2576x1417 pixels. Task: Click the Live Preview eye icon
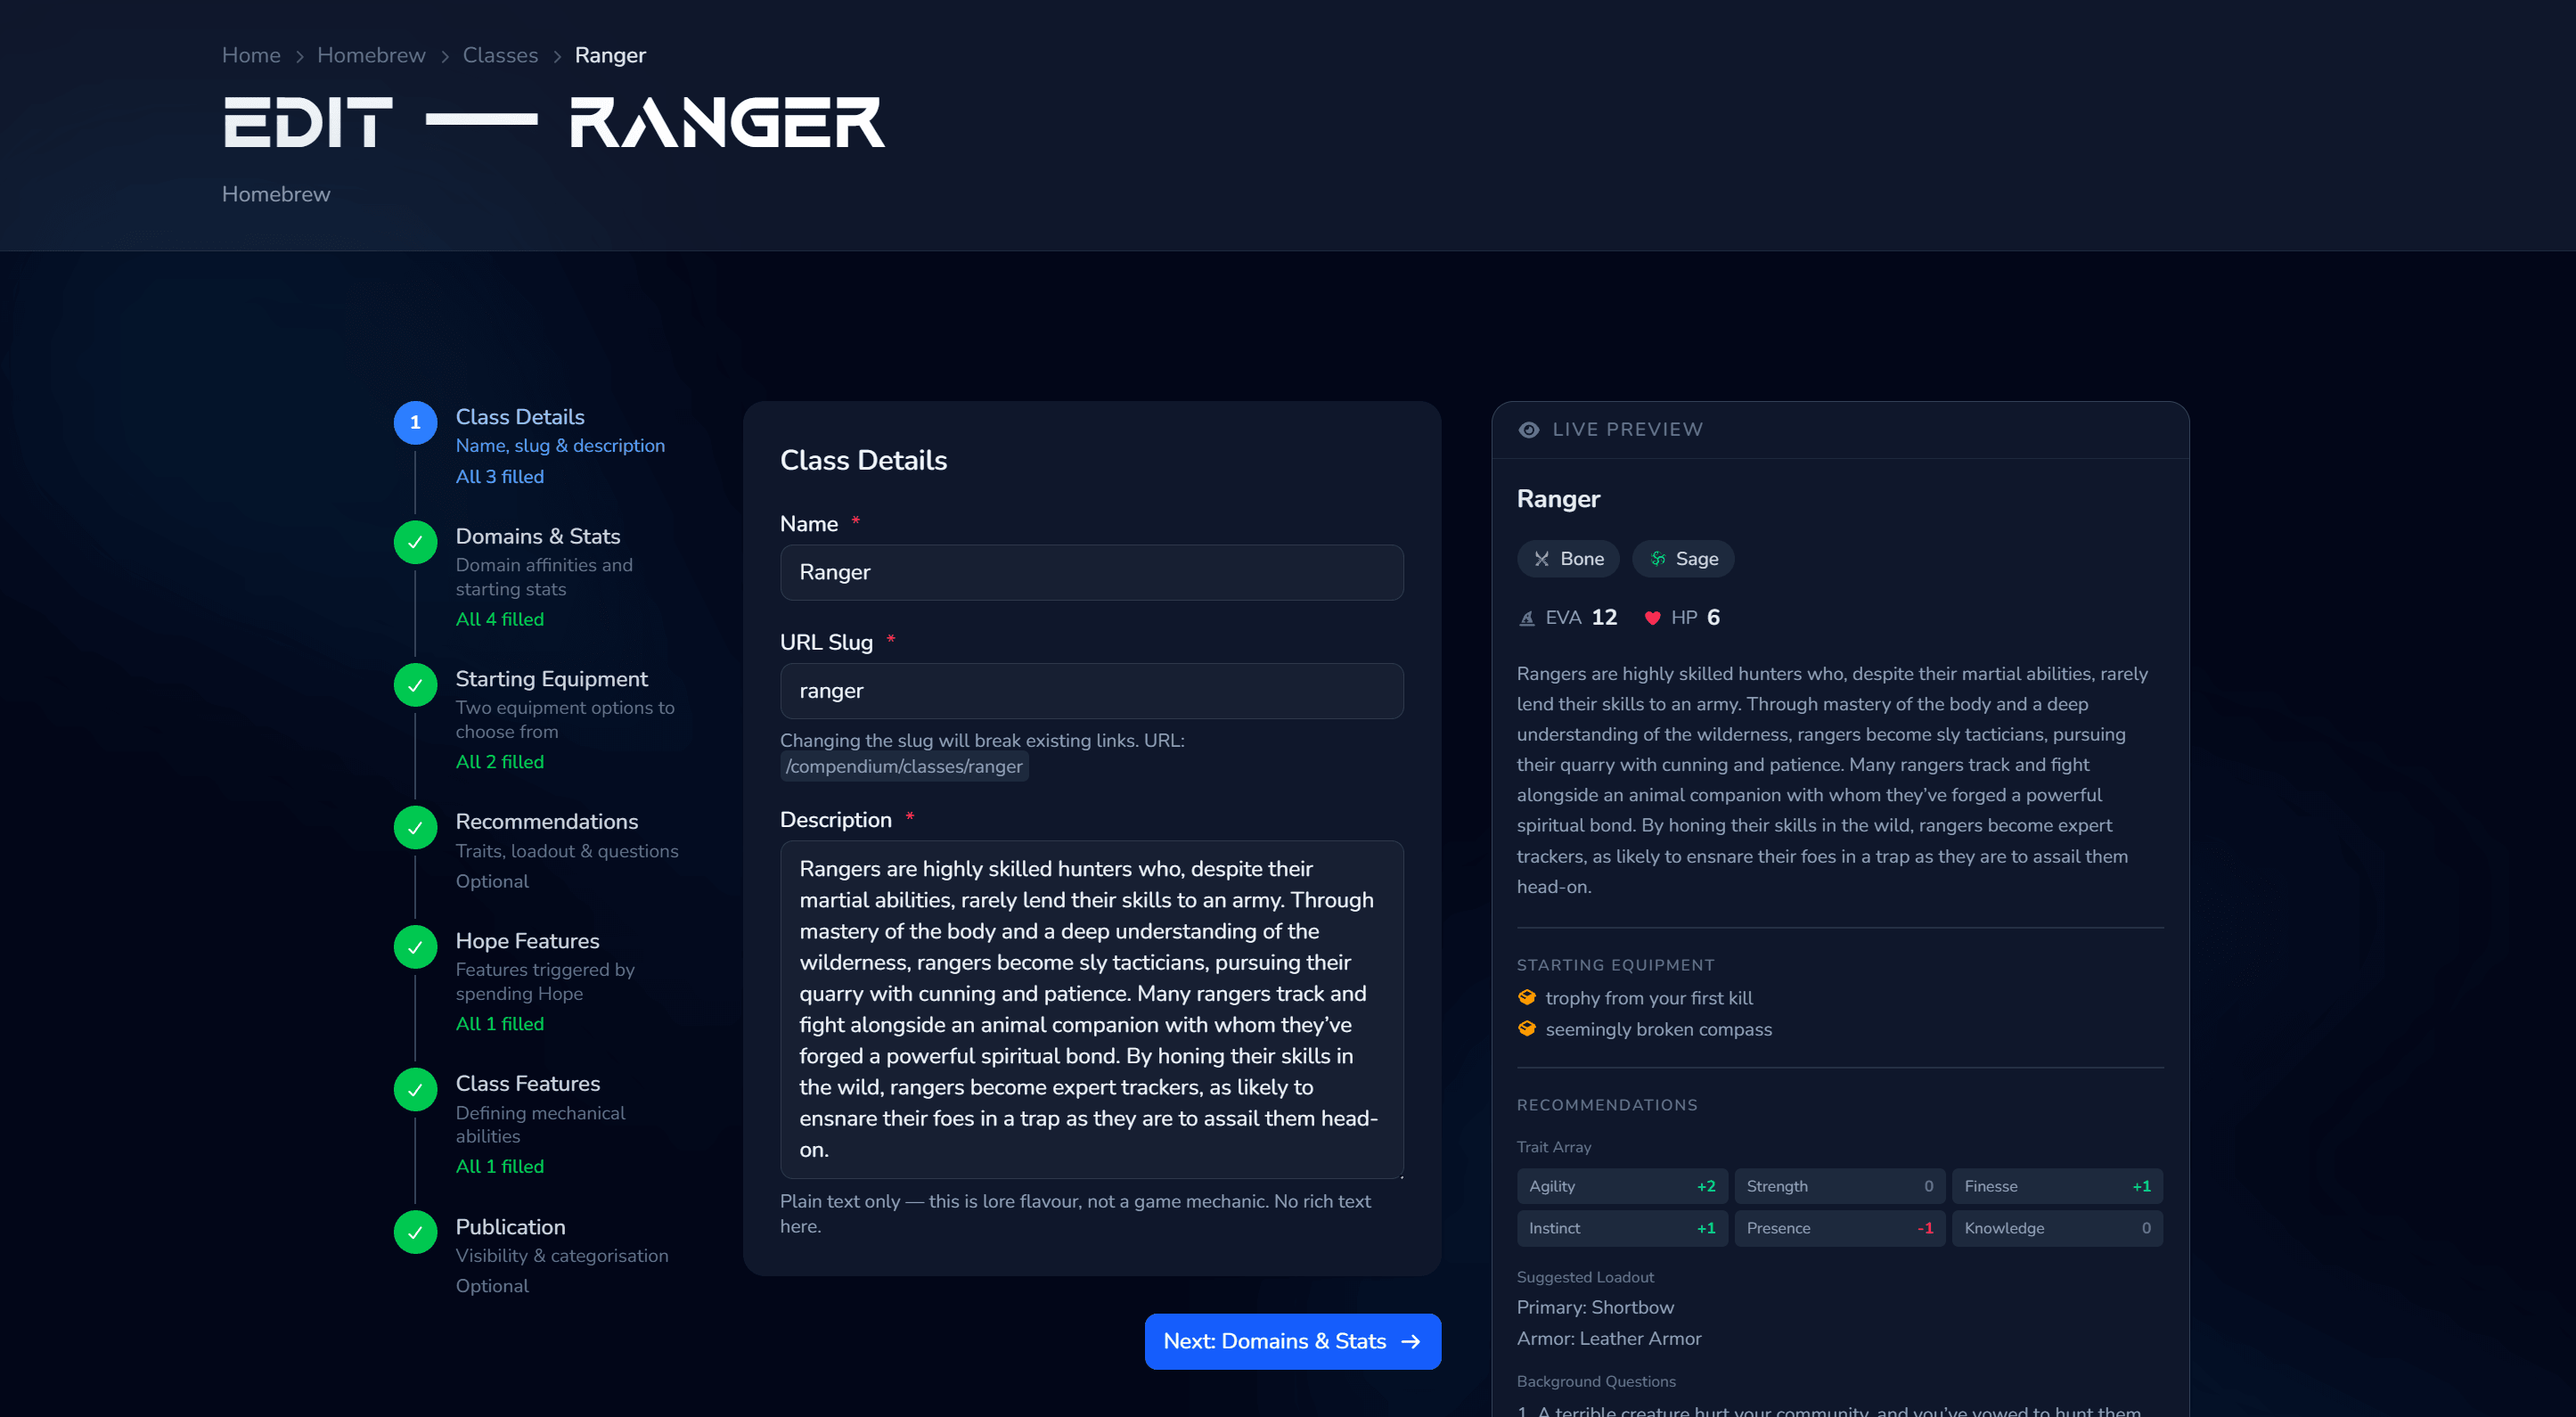[1529, 430]
